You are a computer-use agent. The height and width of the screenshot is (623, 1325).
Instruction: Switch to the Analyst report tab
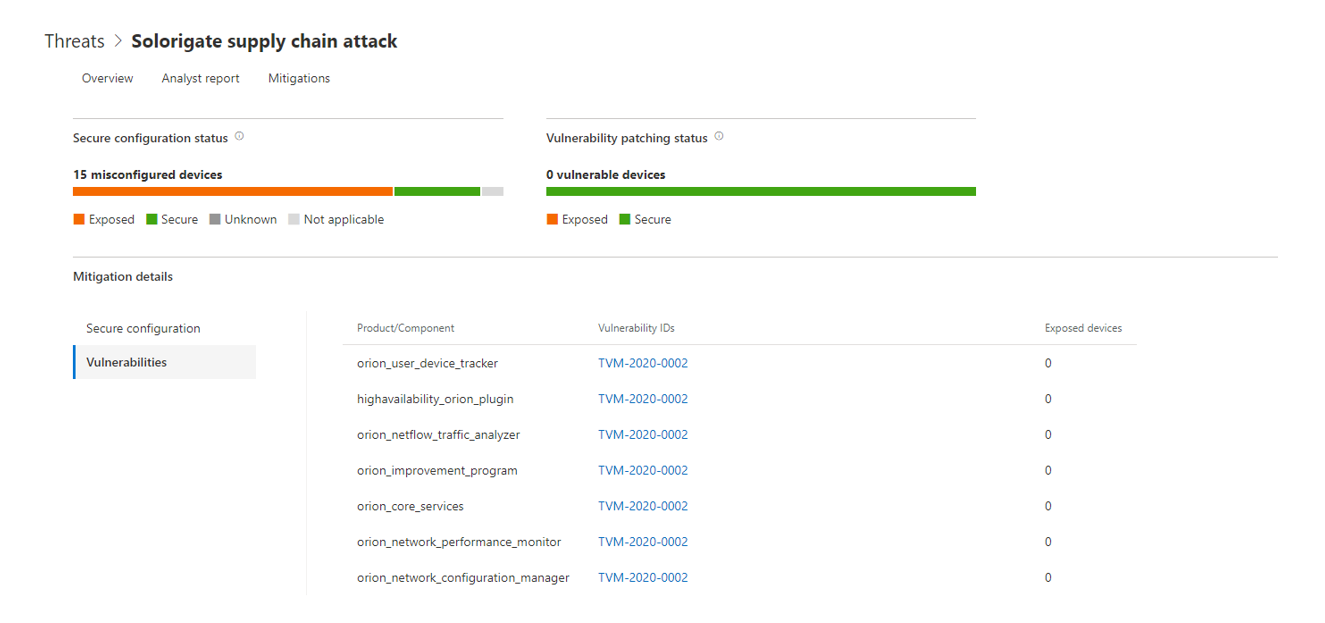pyautogui.click(x=200, y=78)
